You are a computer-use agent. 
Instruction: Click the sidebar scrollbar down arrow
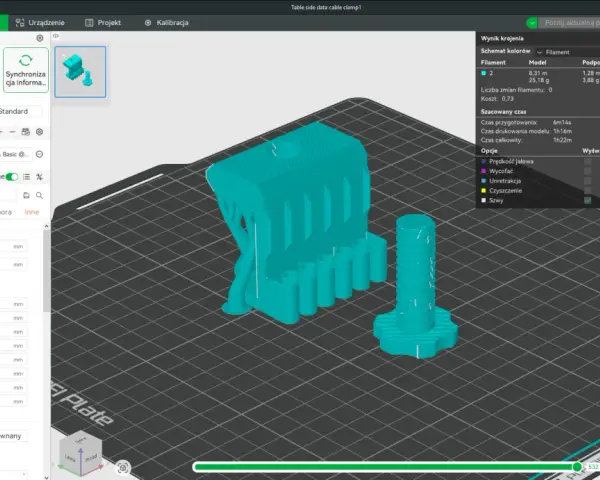[47, 477]
